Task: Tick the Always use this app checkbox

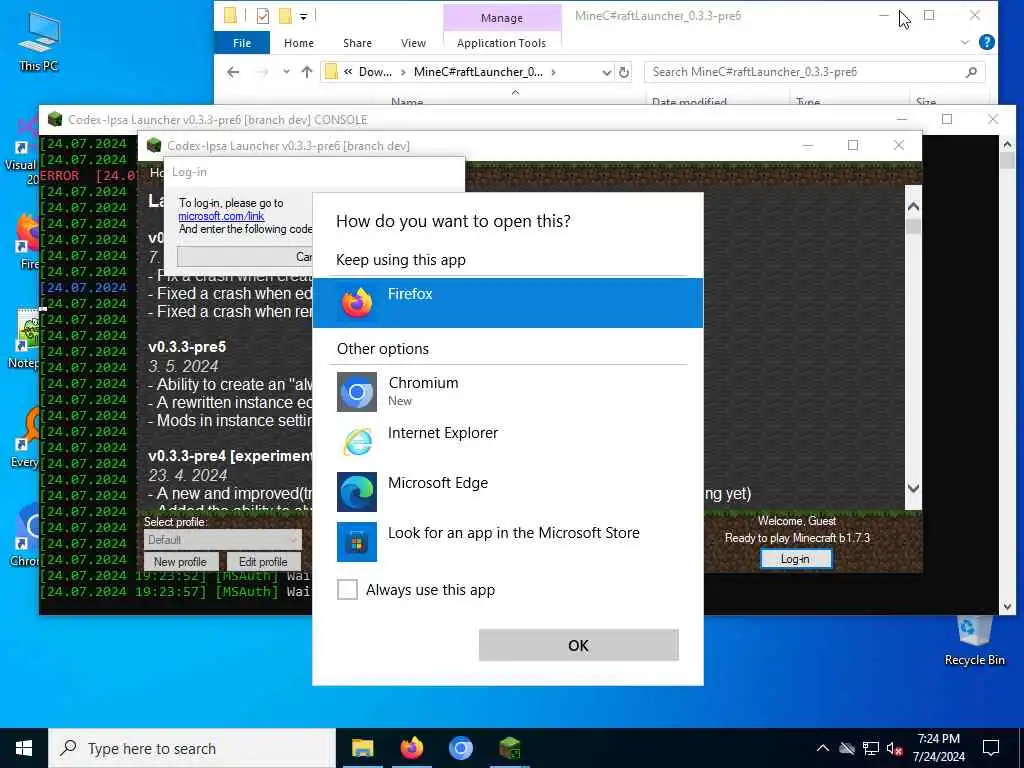Action: pos(347,590)
